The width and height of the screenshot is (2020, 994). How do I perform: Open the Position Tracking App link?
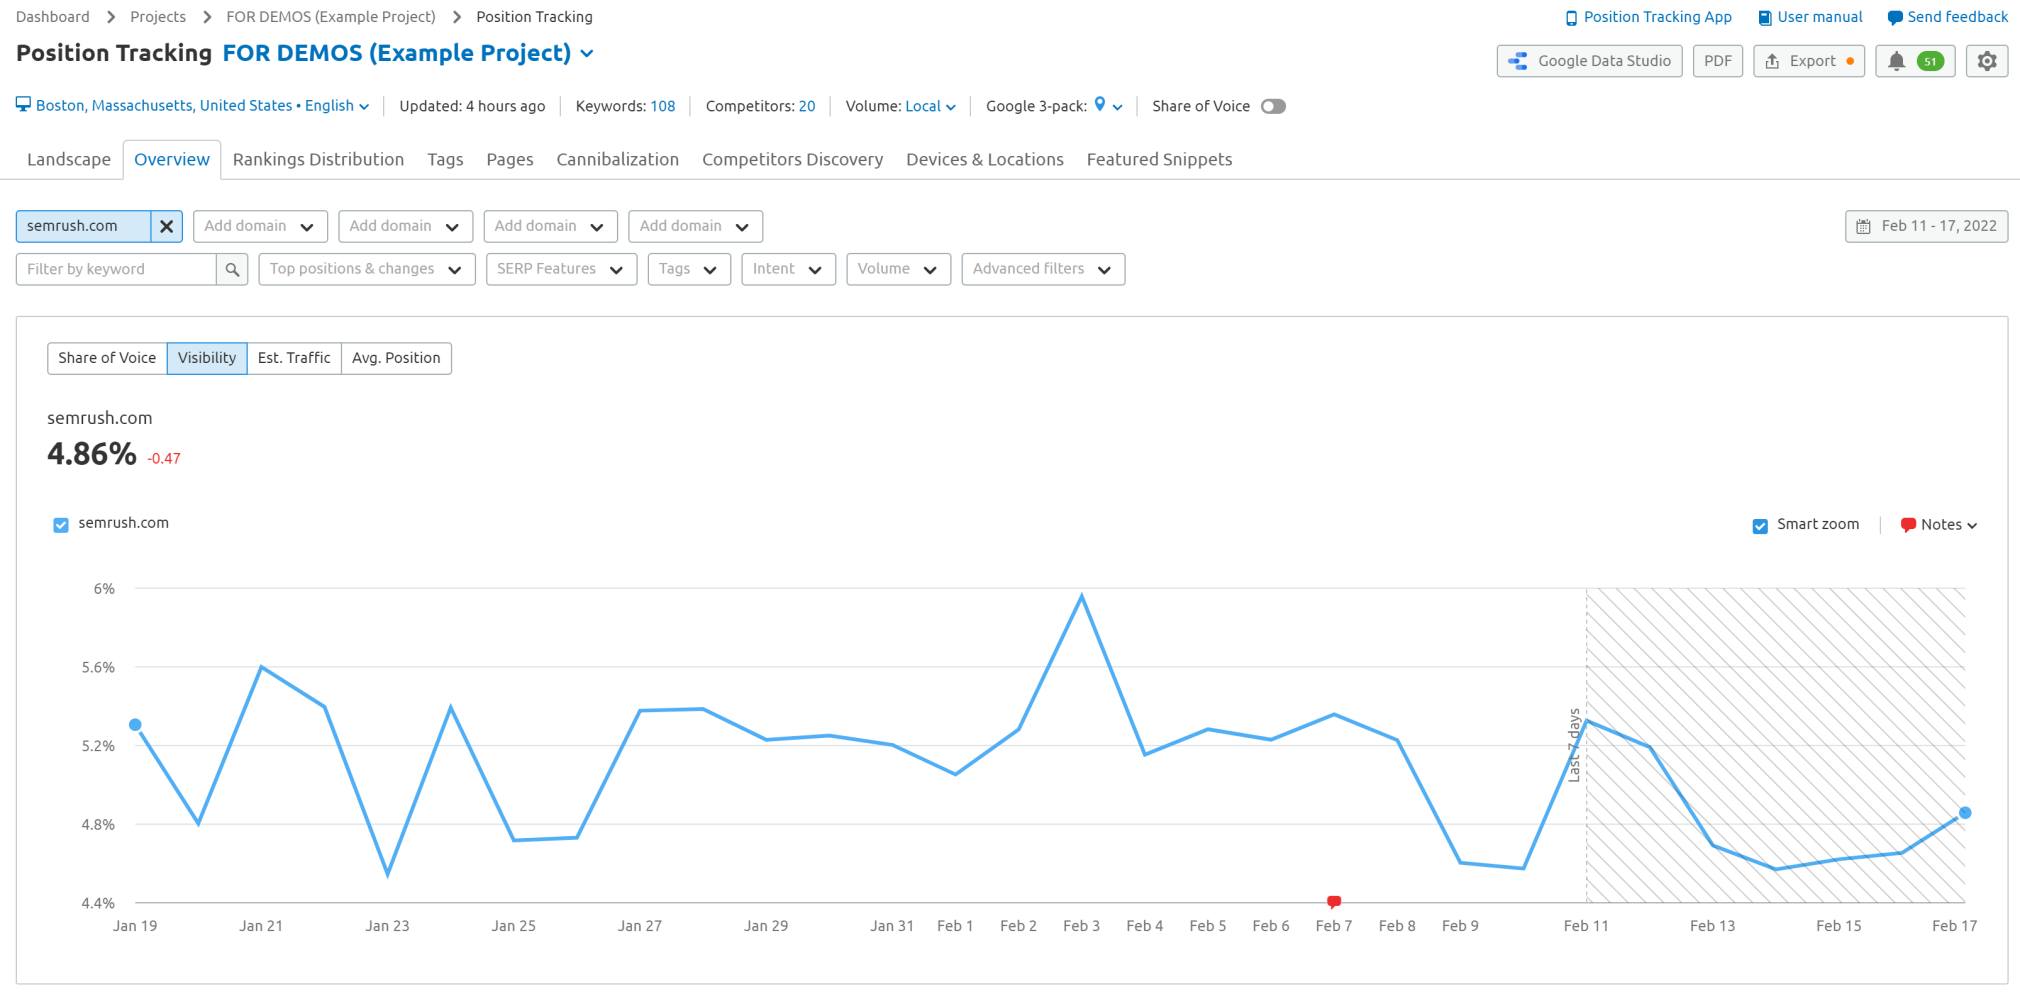coord(1648,17)
